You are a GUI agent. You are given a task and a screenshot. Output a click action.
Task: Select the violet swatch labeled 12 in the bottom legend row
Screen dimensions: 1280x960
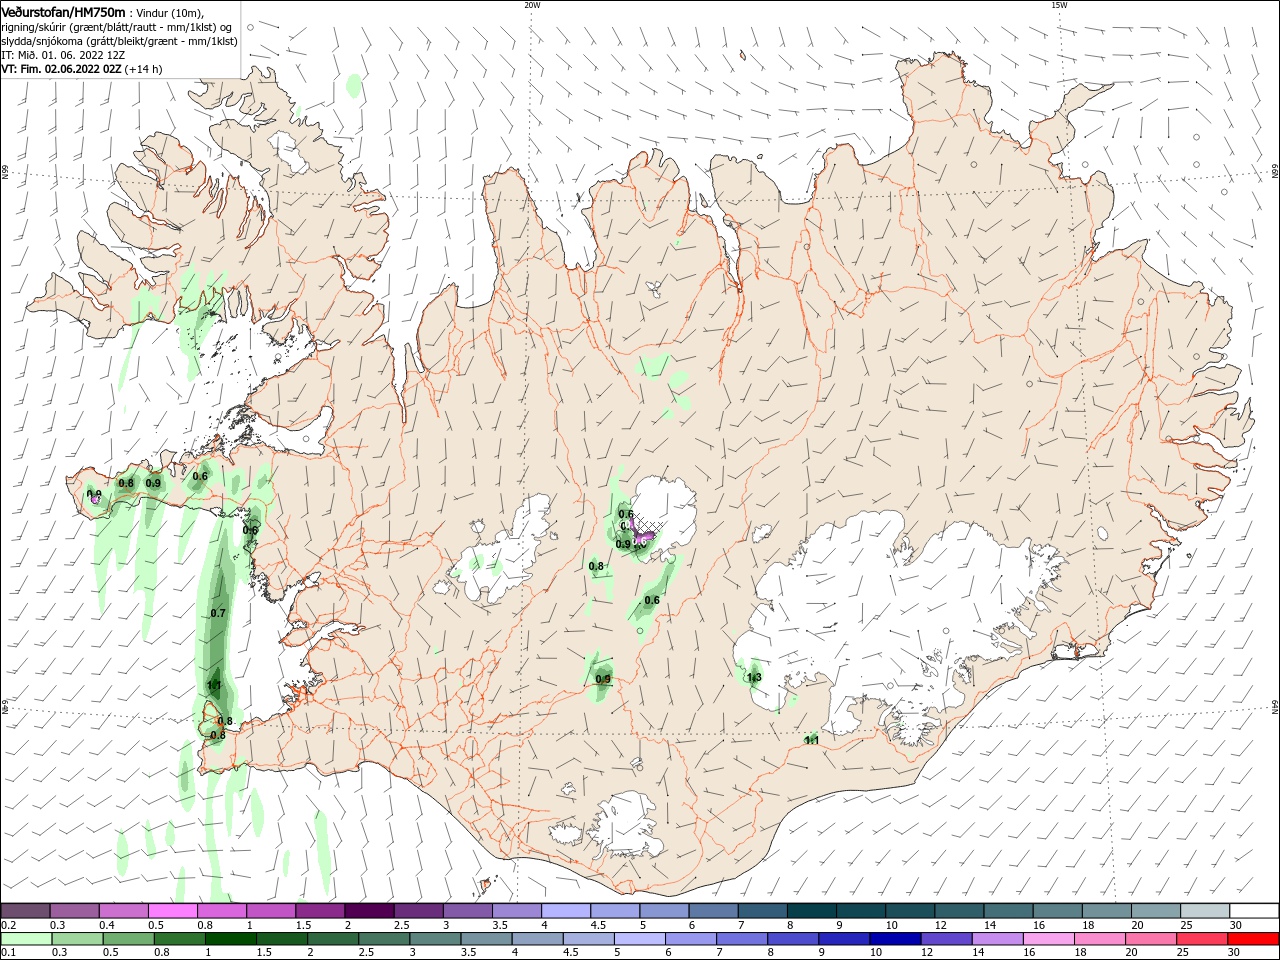pyautogui.click(x=946, y=939)
